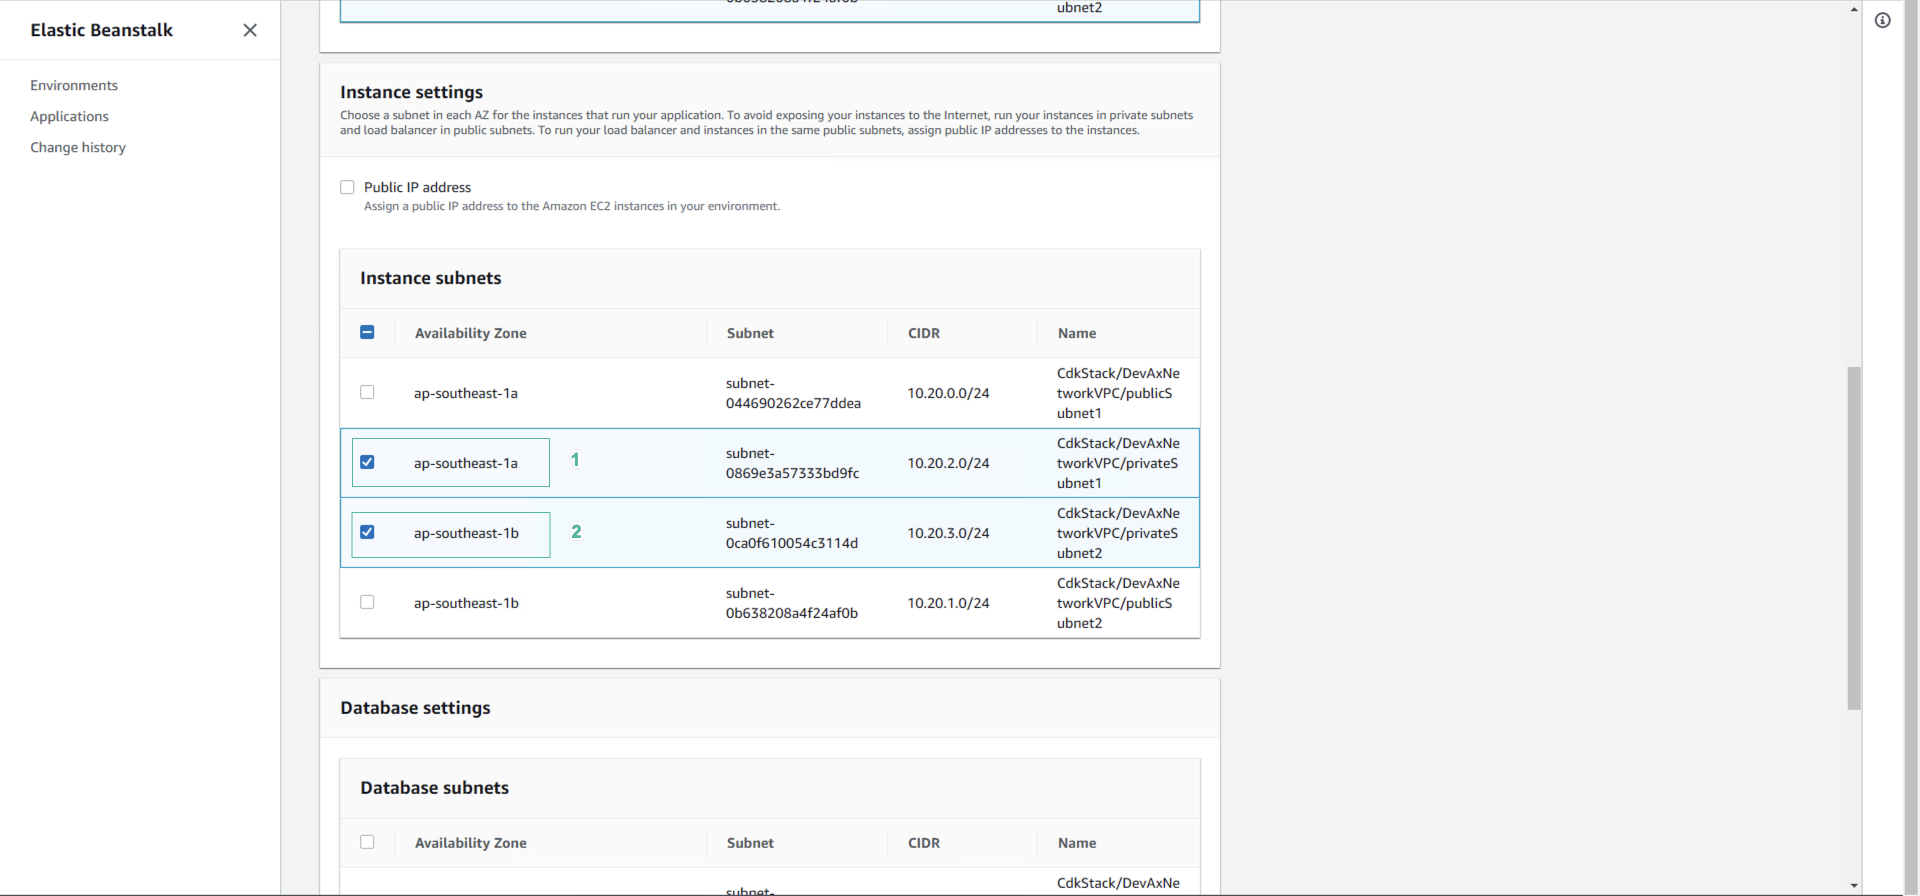
Task: Click Name column header in Instance subnets
Action: click(x=1077, y=333)
